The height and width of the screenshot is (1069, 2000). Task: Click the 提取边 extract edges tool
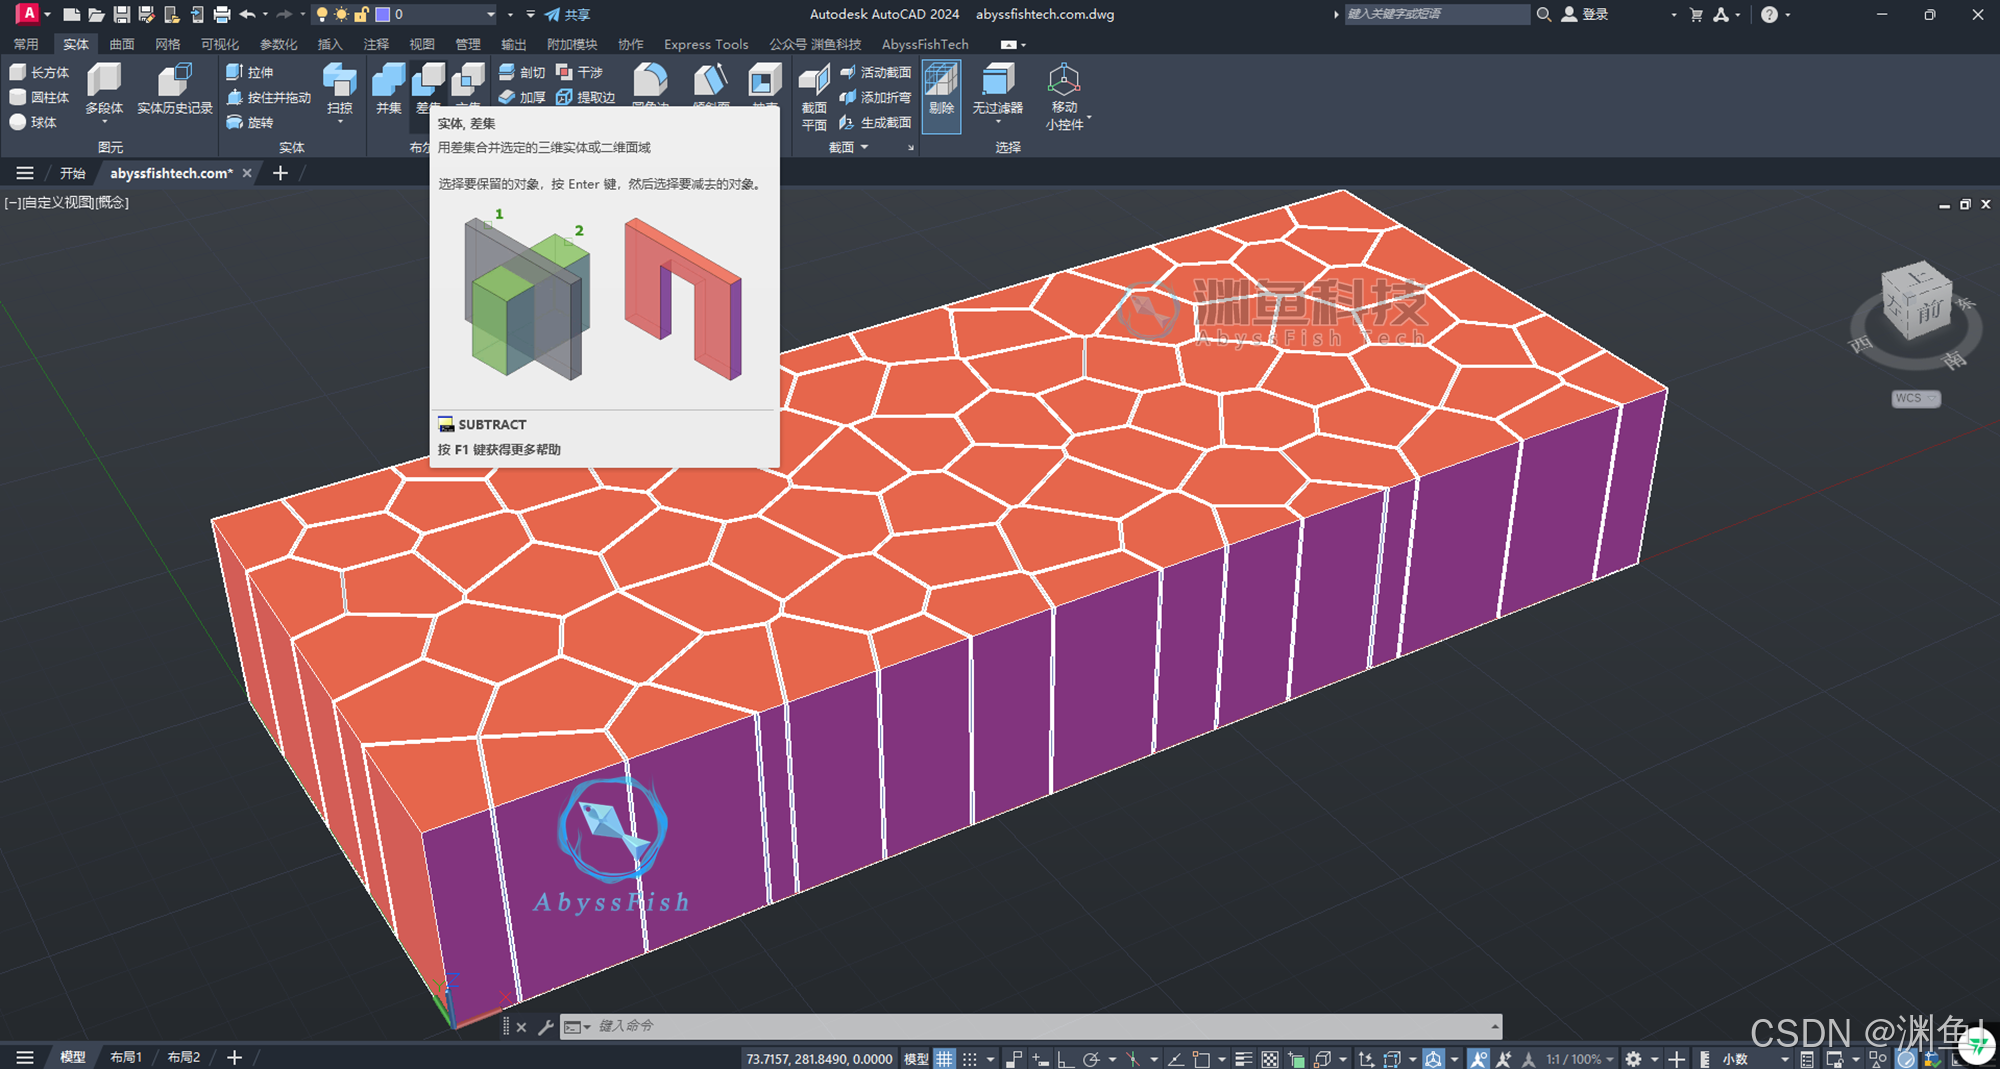pyautogui.click(x=586, y=97)
